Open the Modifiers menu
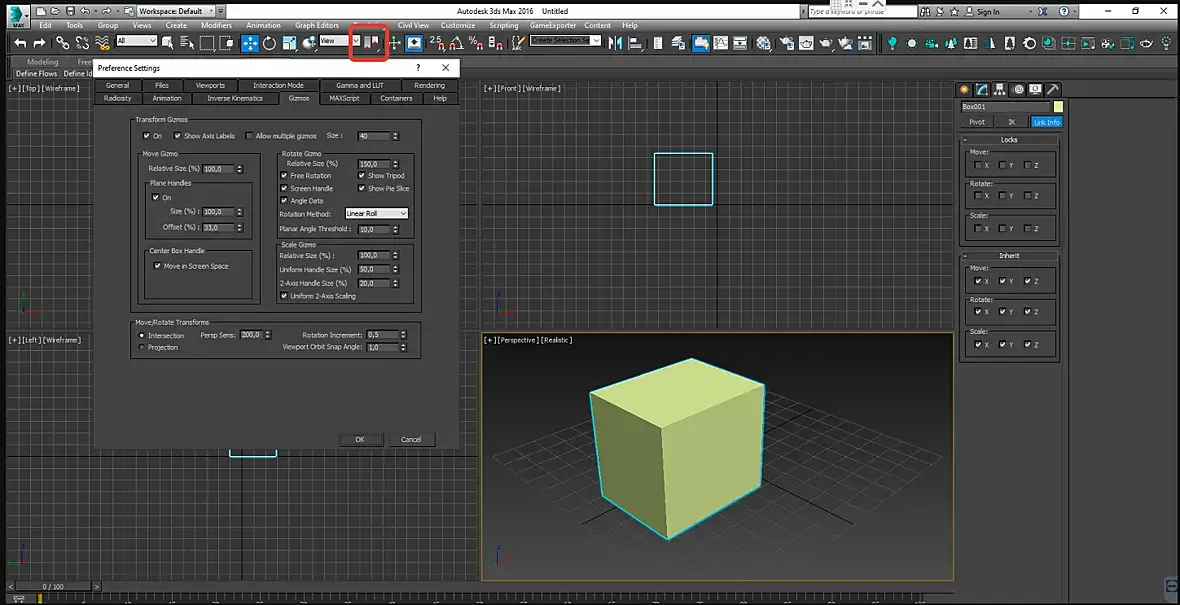Image resolution: width=1180 pixels, height=605 pixels. click(x=216, y=25)
